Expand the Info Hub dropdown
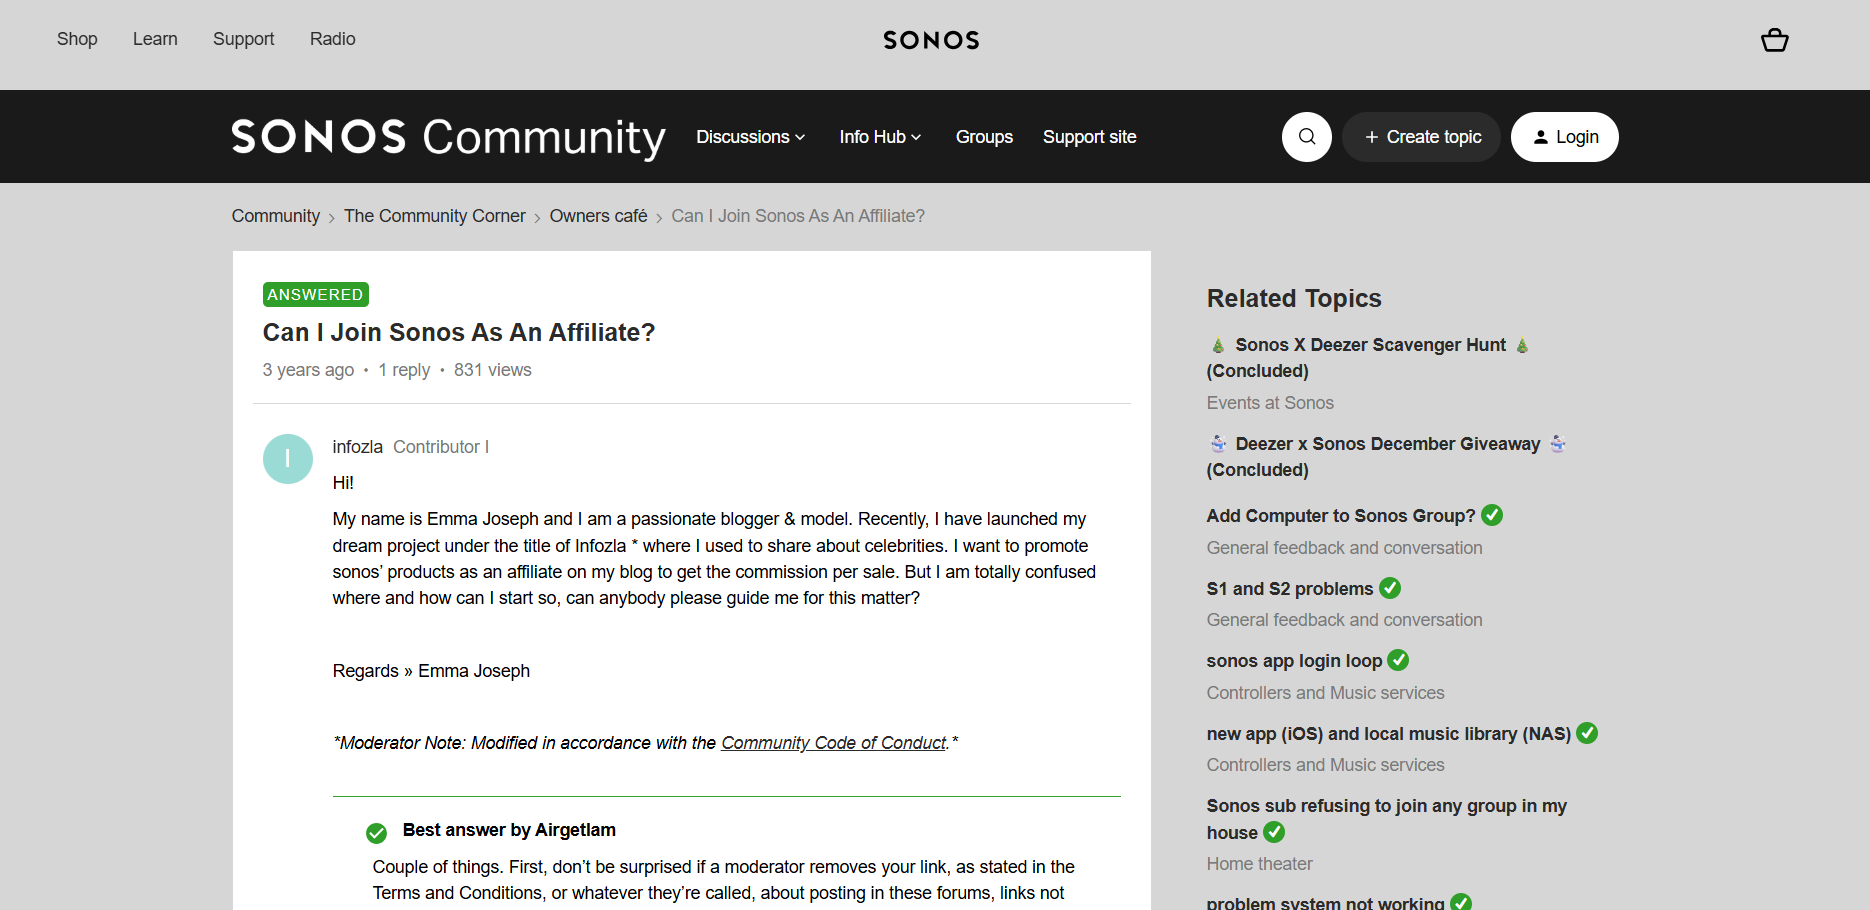The height and width of the screenshot is (910, 1870). (880, 137)
